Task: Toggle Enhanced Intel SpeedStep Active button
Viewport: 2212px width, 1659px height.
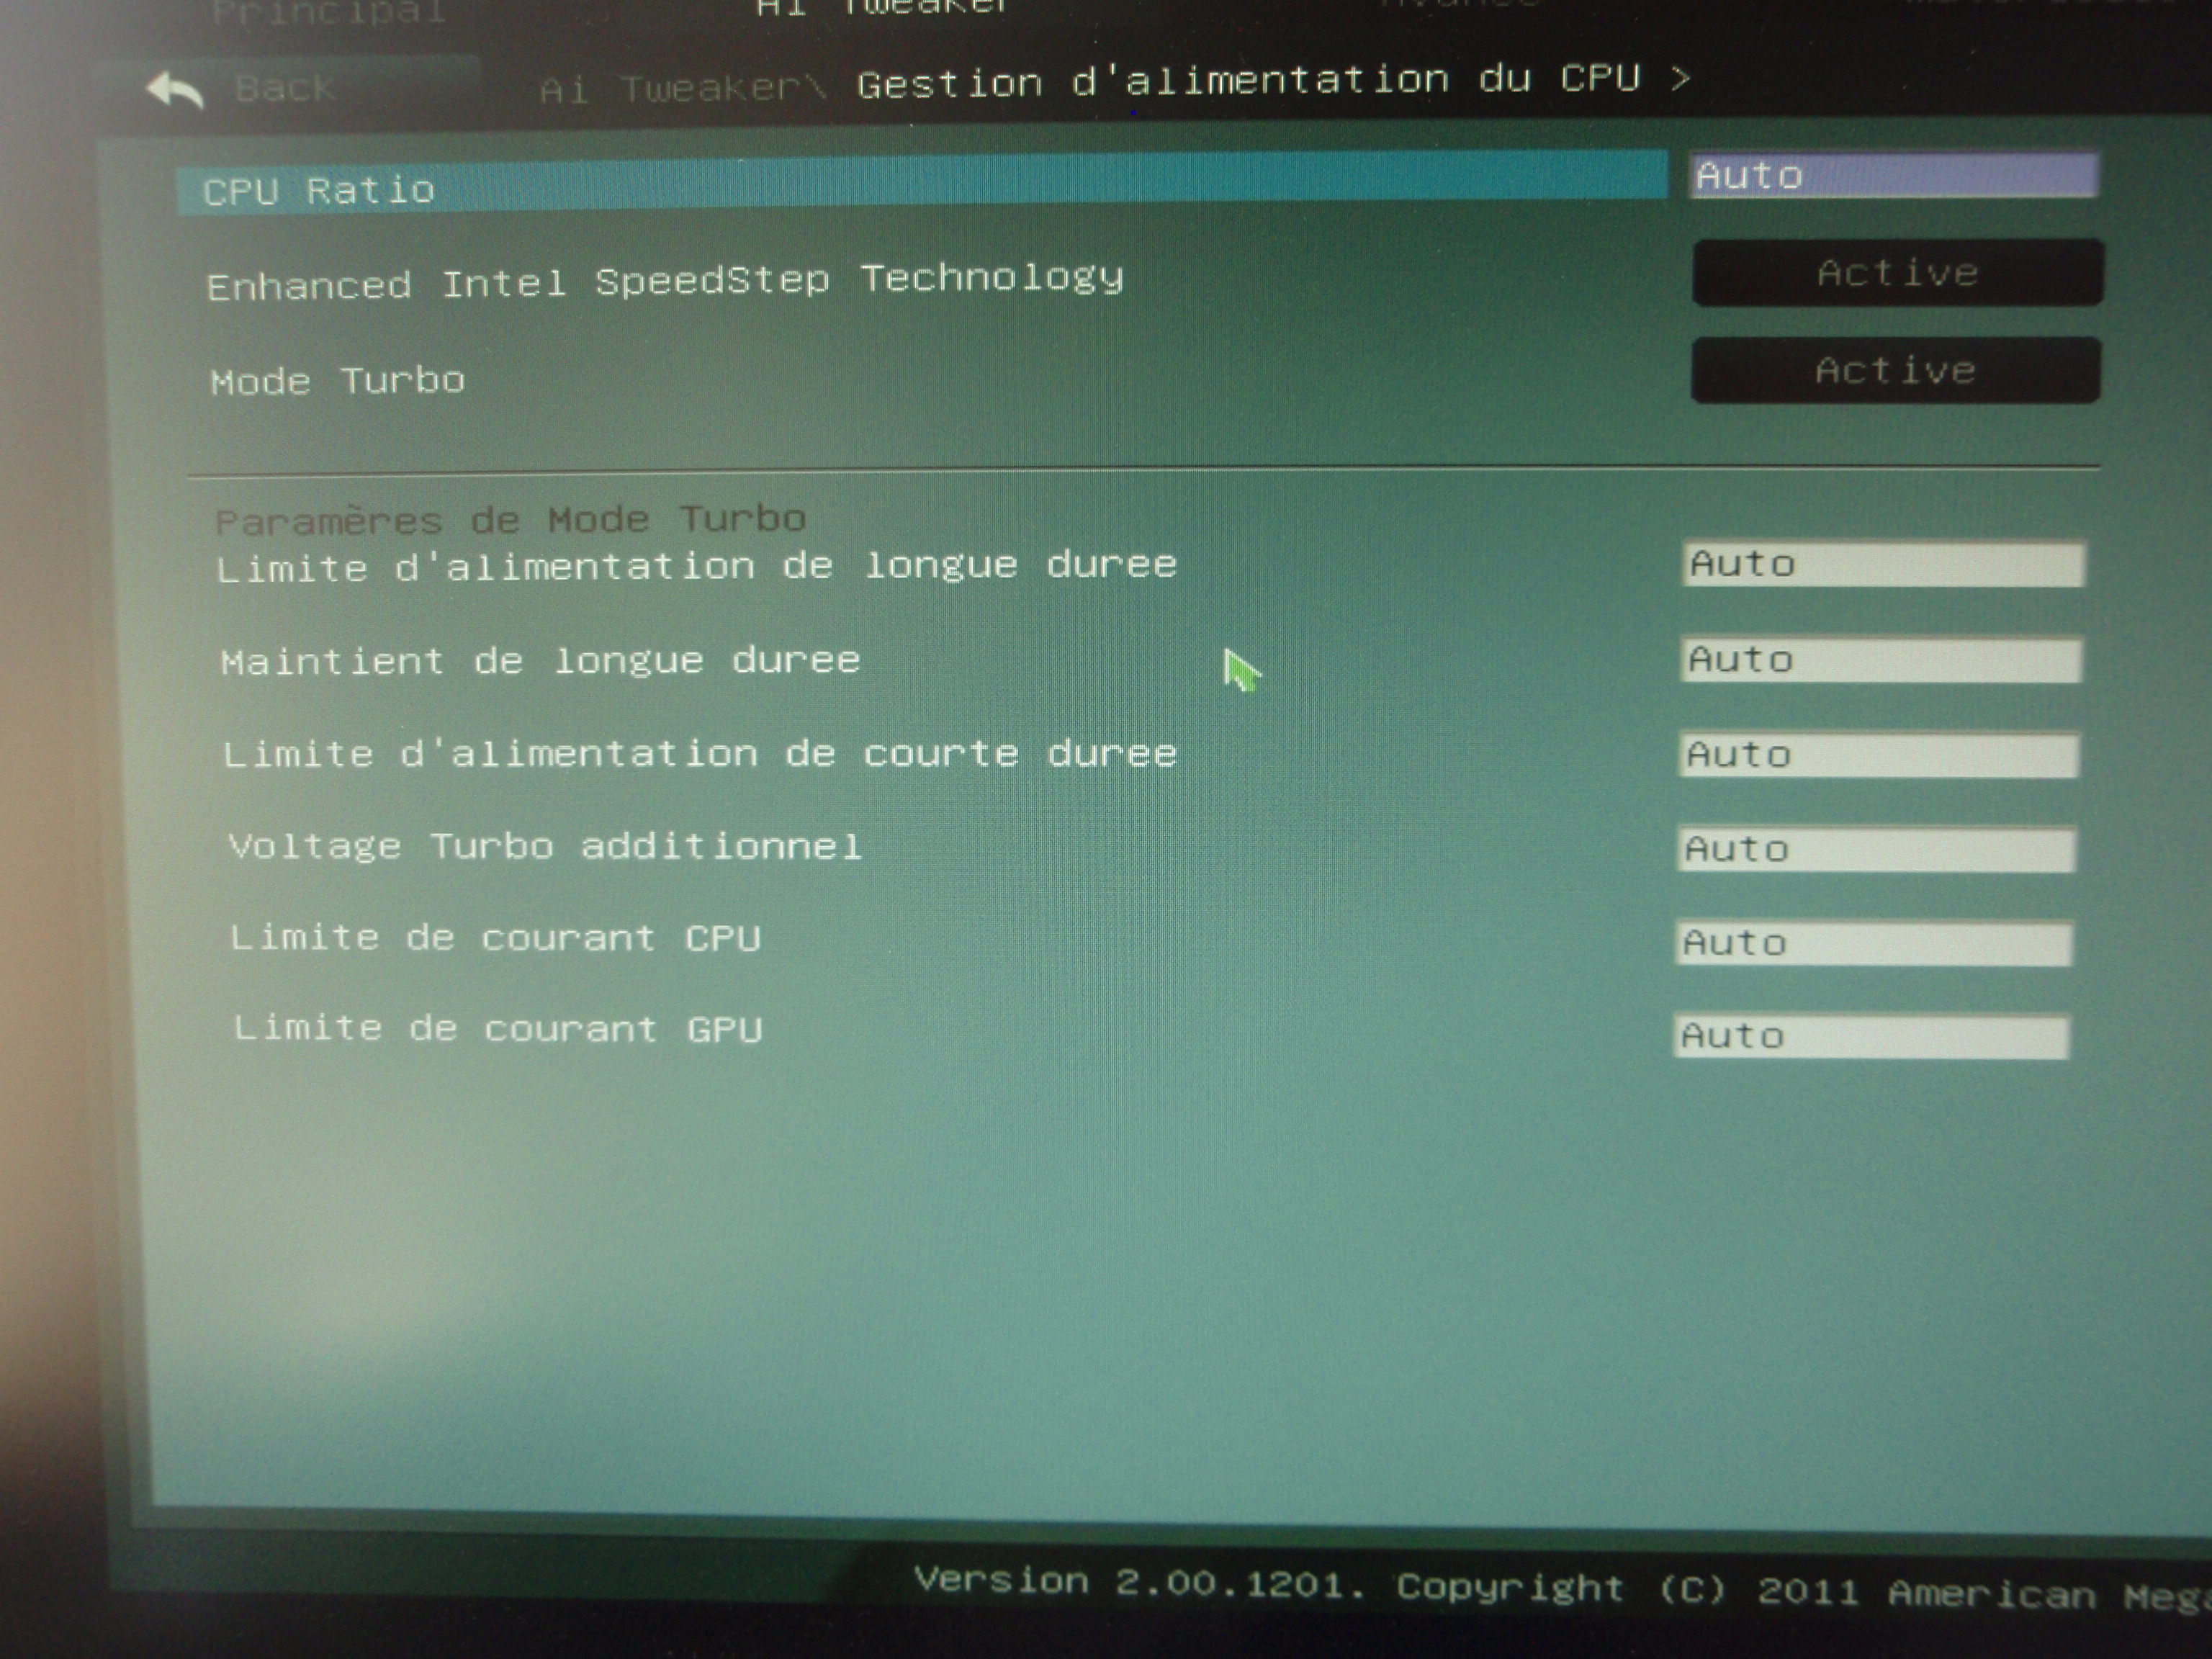Action: [1897, 273]
